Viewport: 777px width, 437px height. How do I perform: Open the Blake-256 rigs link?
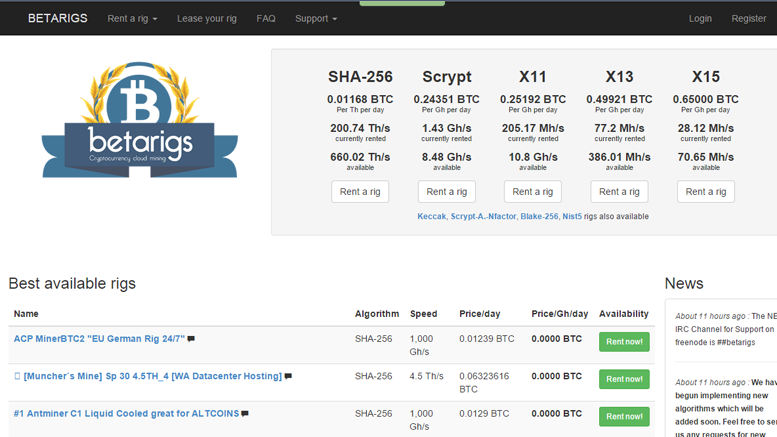click(x=538, y=216)
